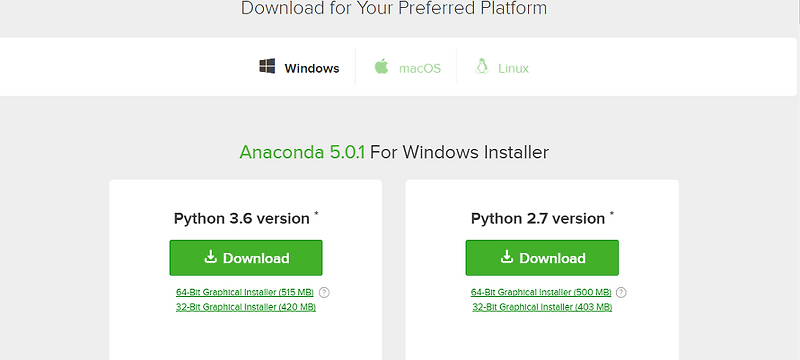800x360 pixels.
Task: Open 64-Bit Graphical Installer (500 MB) link
Action: coord(541,292)
